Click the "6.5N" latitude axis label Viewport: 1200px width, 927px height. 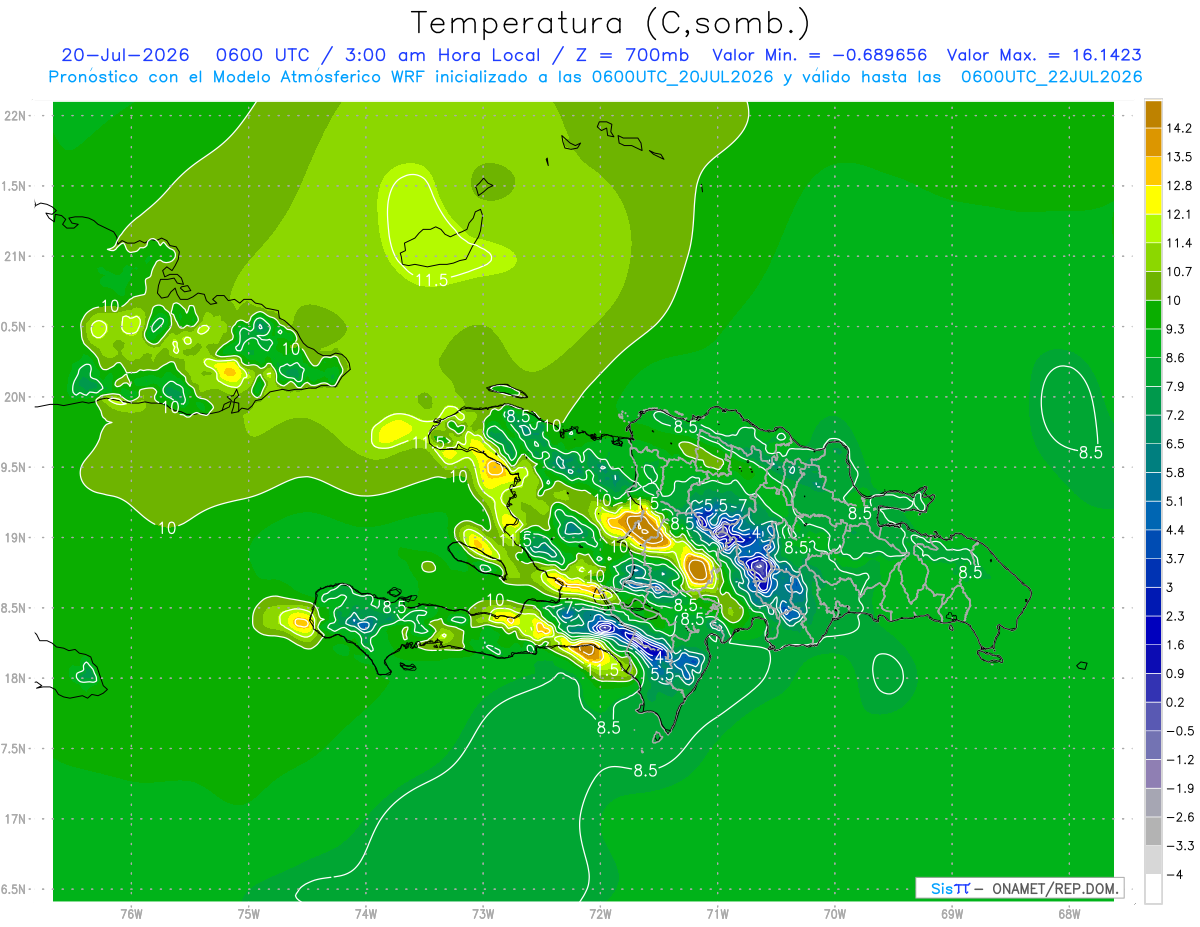coord(14,889)
